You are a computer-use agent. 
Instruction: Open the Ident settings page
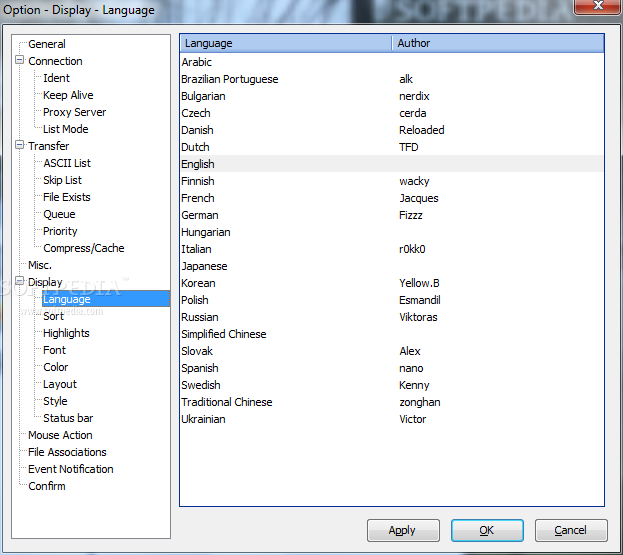(x=56, y=78)
